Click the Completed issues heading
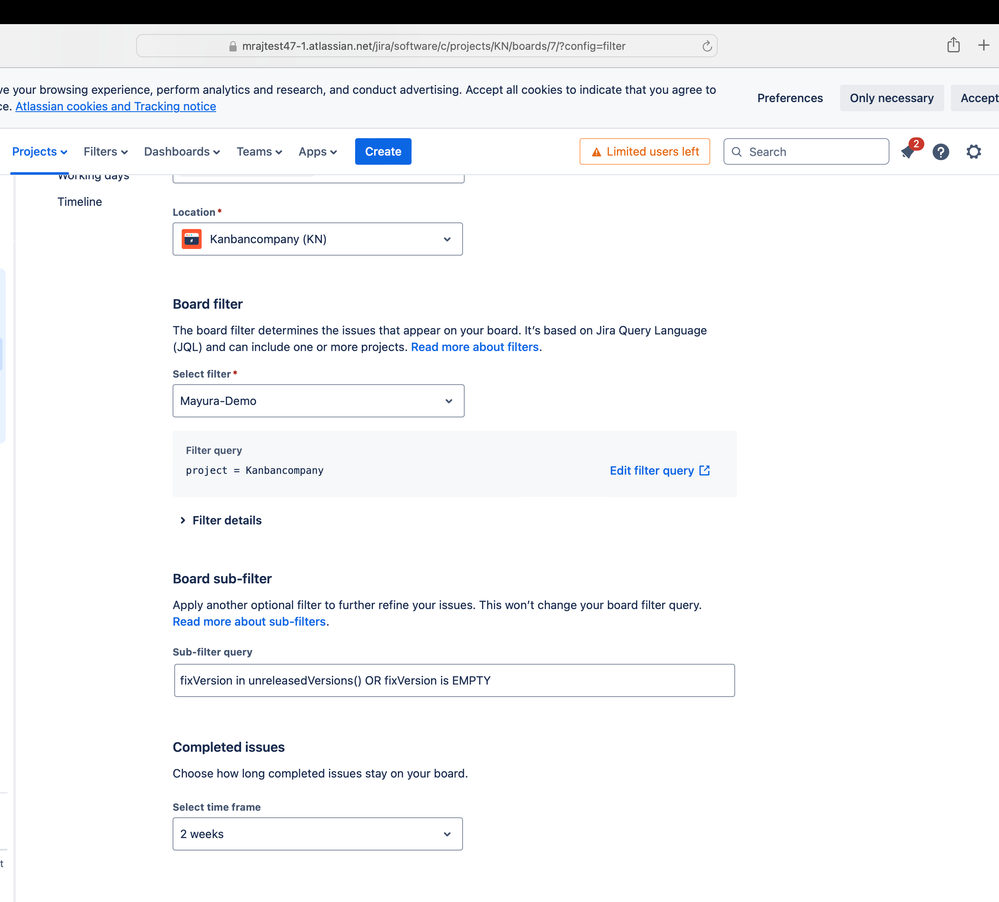Screen dimensions: 999x902 tap(229, 747)
